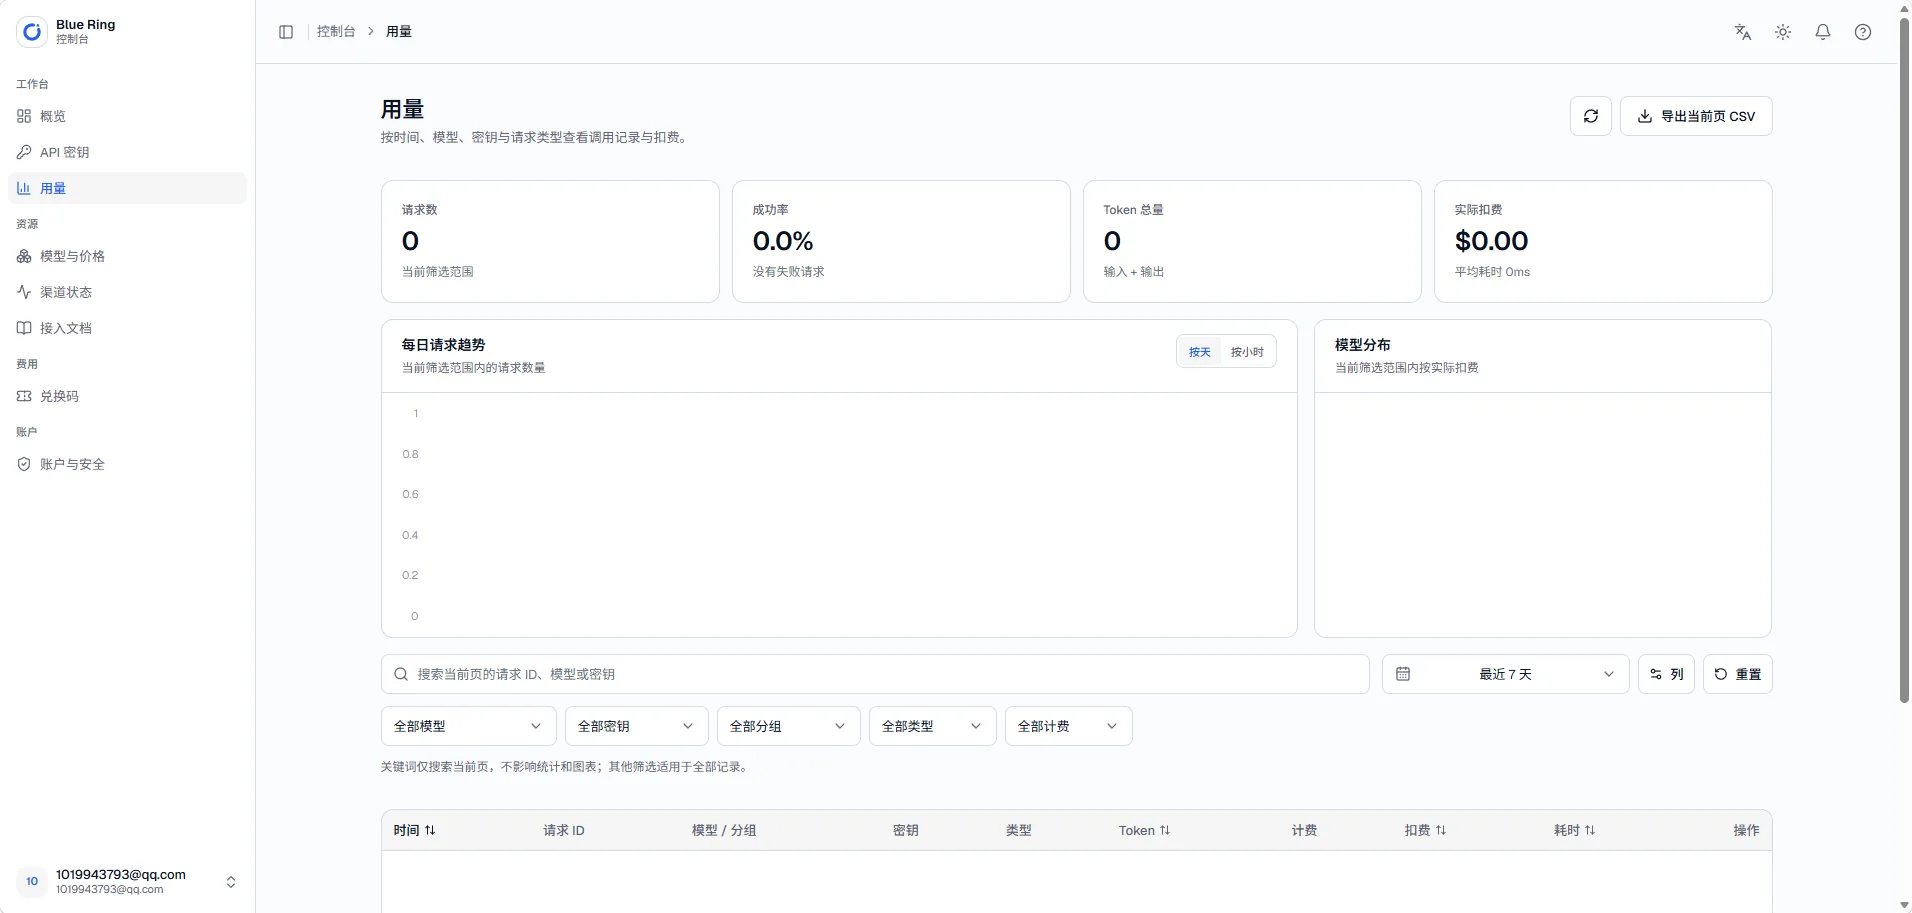
Task: Switch chart to 按小时 view
Action: (x=1247, y=352)
